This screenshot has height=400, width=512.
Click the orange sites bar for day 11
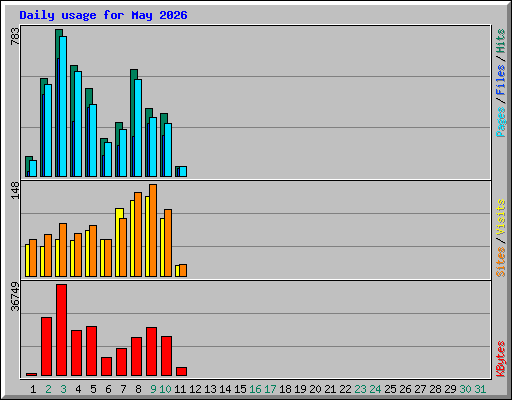point(183,270)
